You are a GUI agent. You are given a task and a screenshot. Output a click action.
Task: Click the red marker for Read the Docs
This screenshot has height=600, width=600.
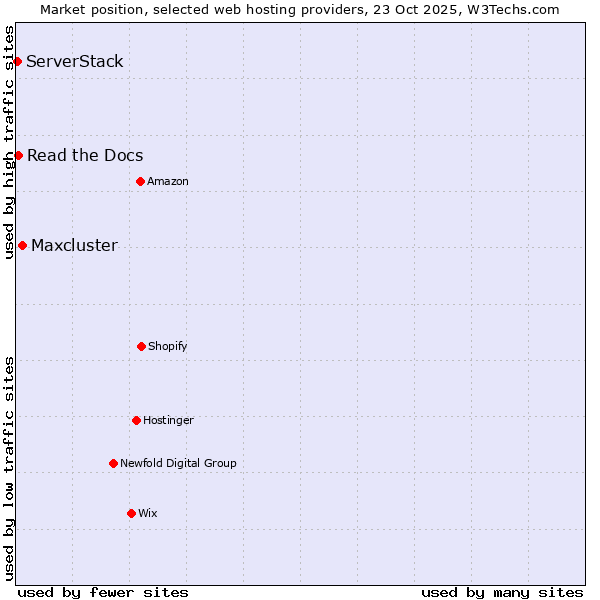click(x=18, y=155)
